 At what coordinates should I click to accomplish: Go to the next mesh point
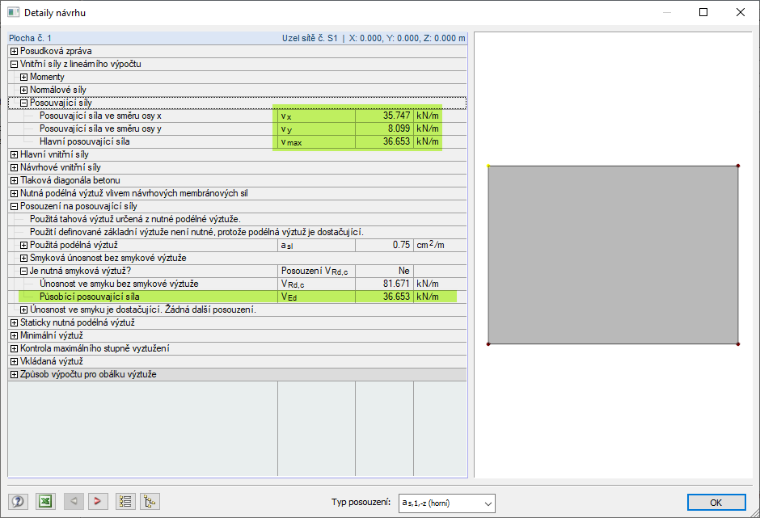97,501
